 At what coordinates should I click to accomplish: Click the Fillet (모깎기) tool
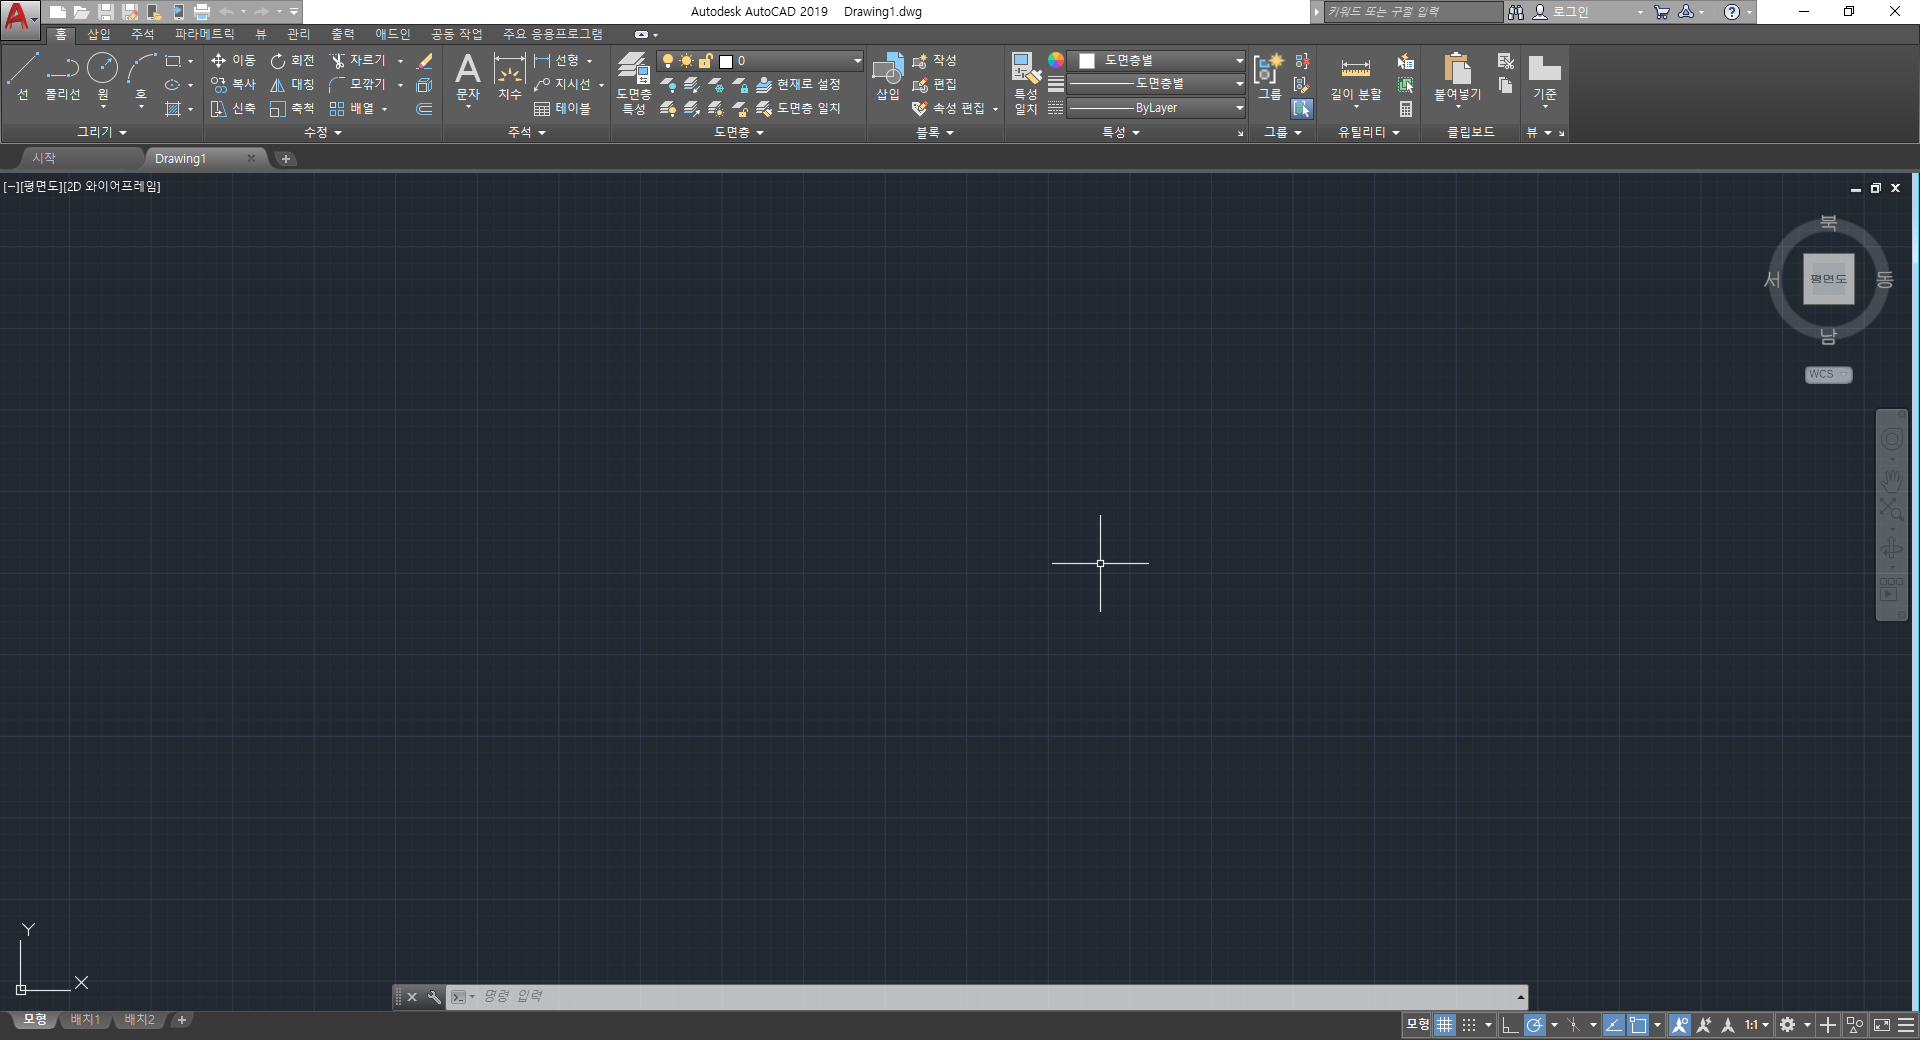[x=358, y=85]
